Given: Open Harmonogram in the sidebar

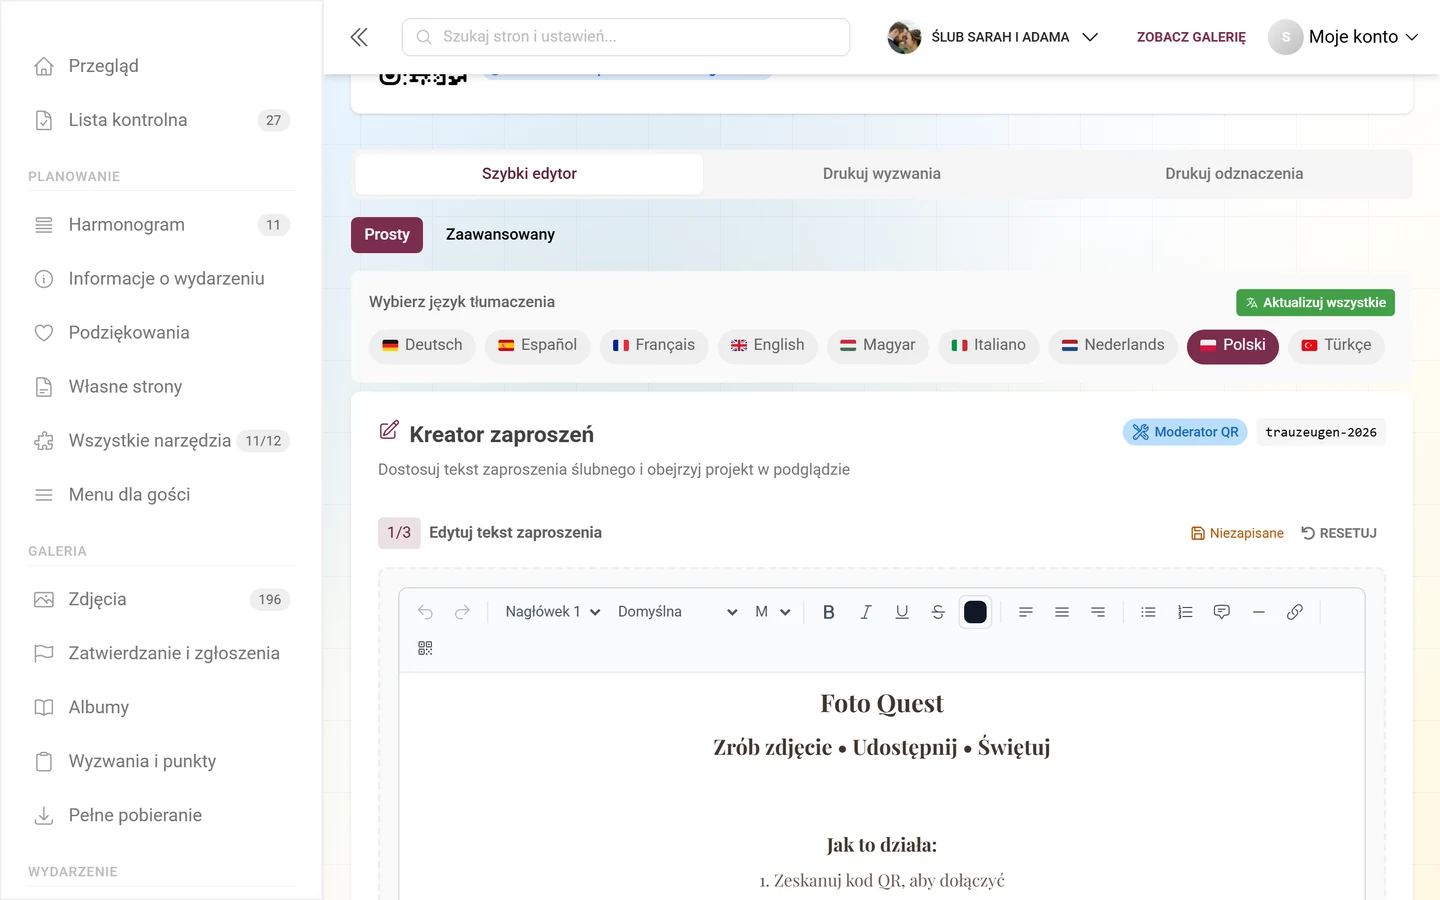Looking at the screenshot, I should [161, 225].
